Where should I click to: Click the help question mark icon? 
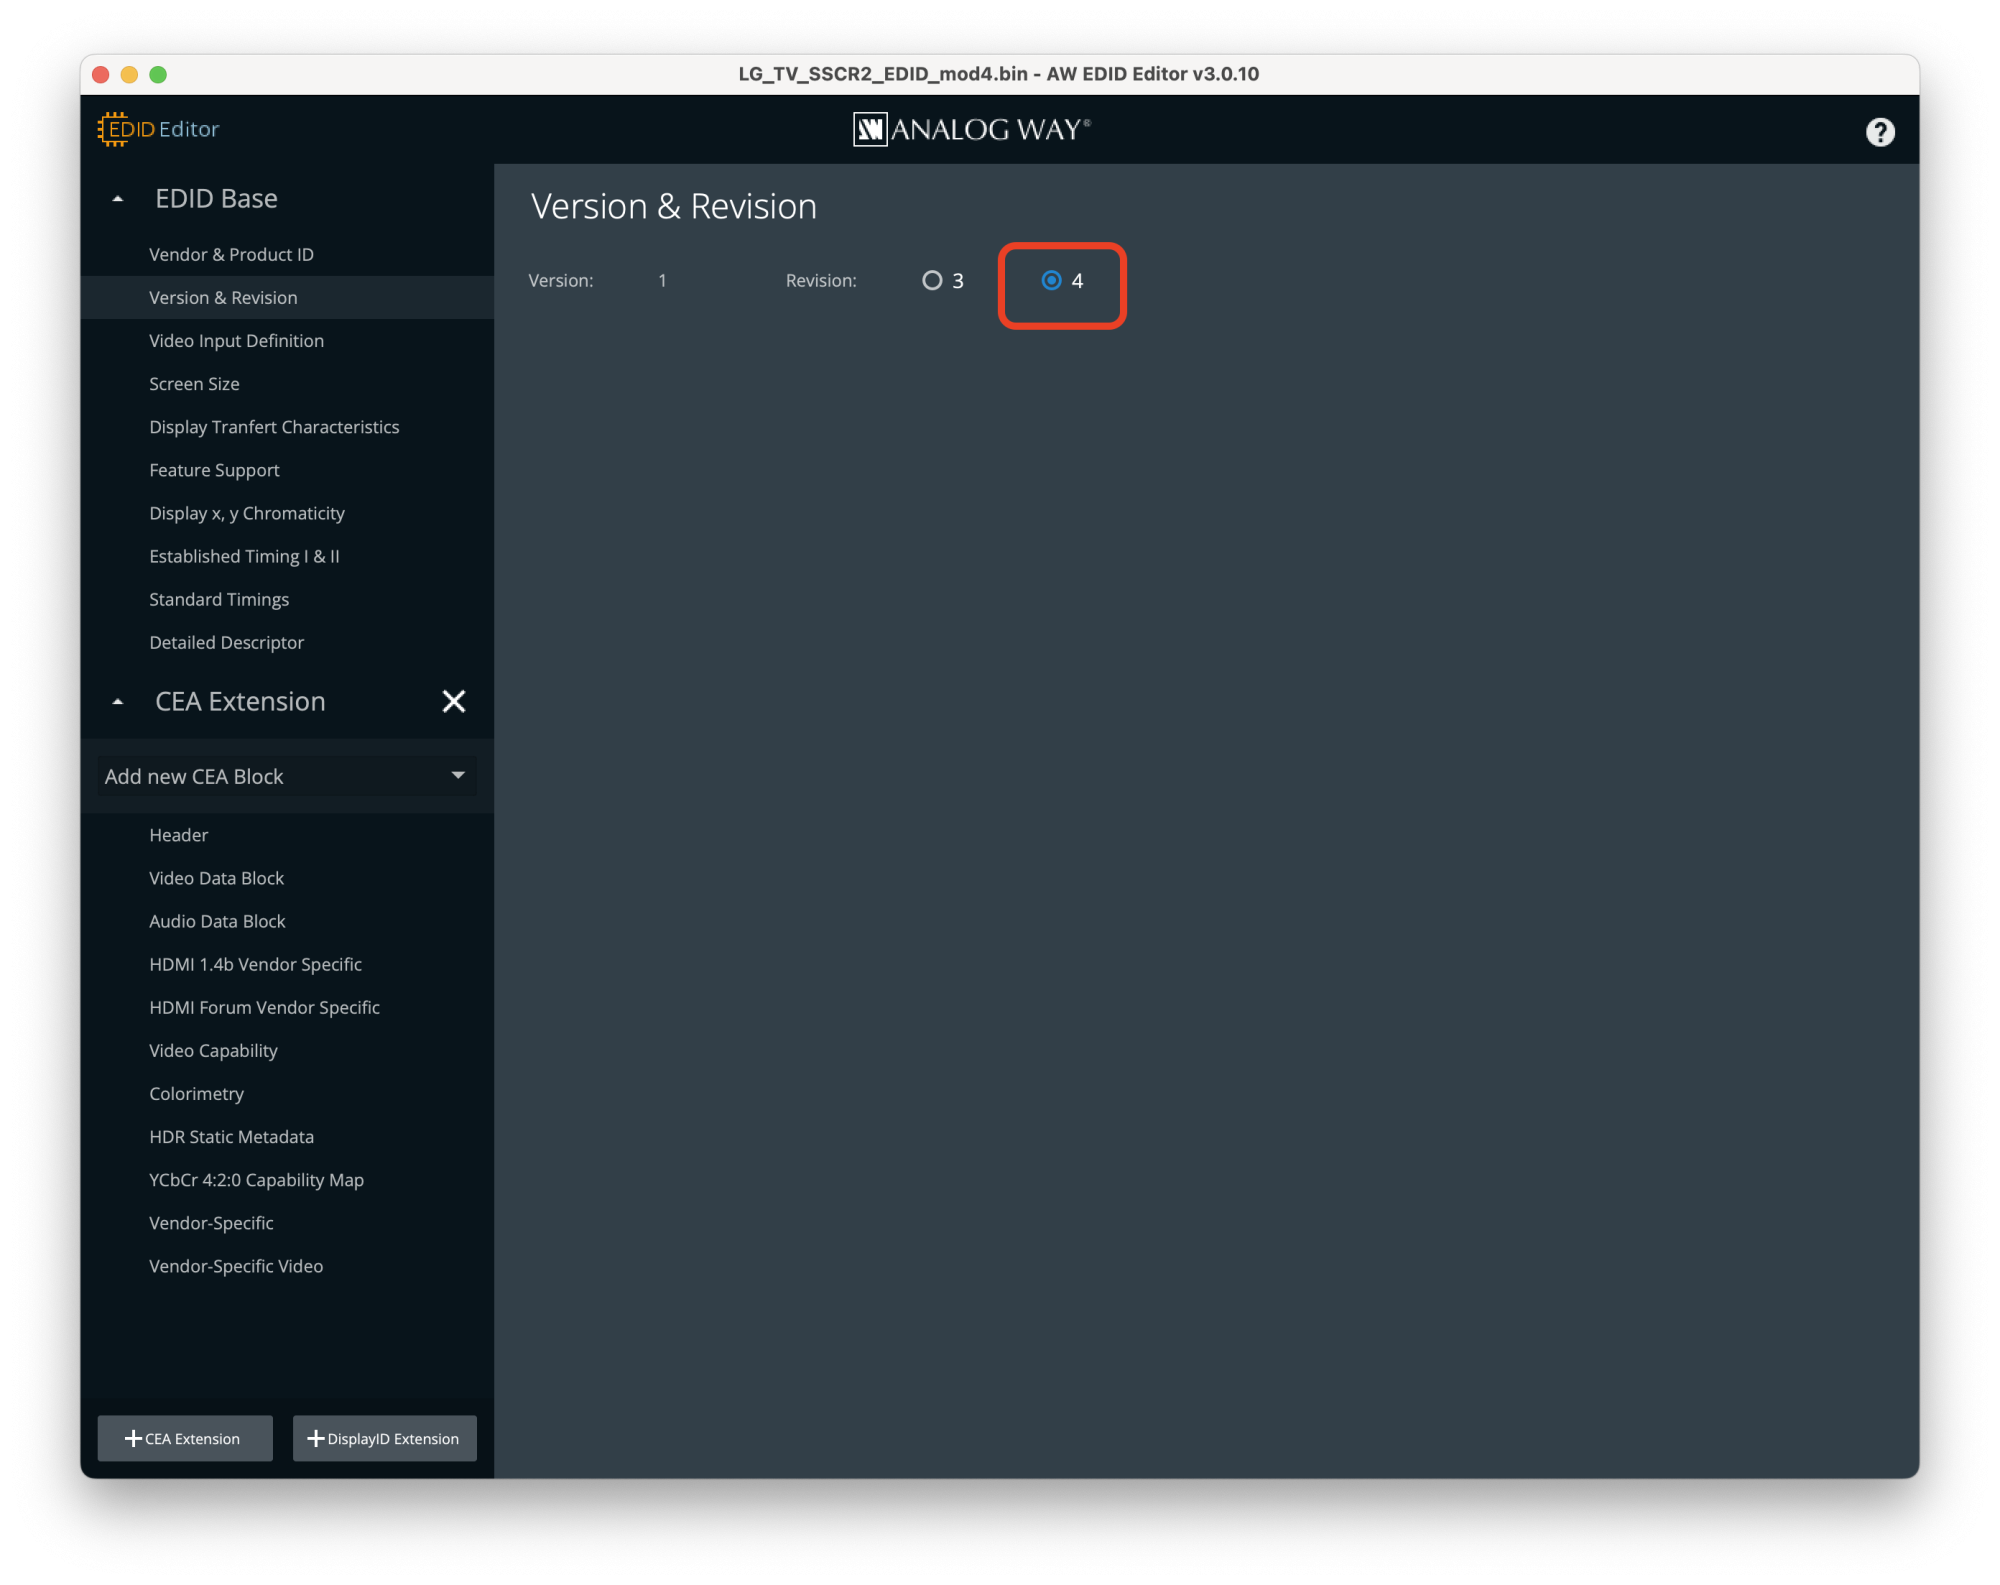tap(1880, 133)
